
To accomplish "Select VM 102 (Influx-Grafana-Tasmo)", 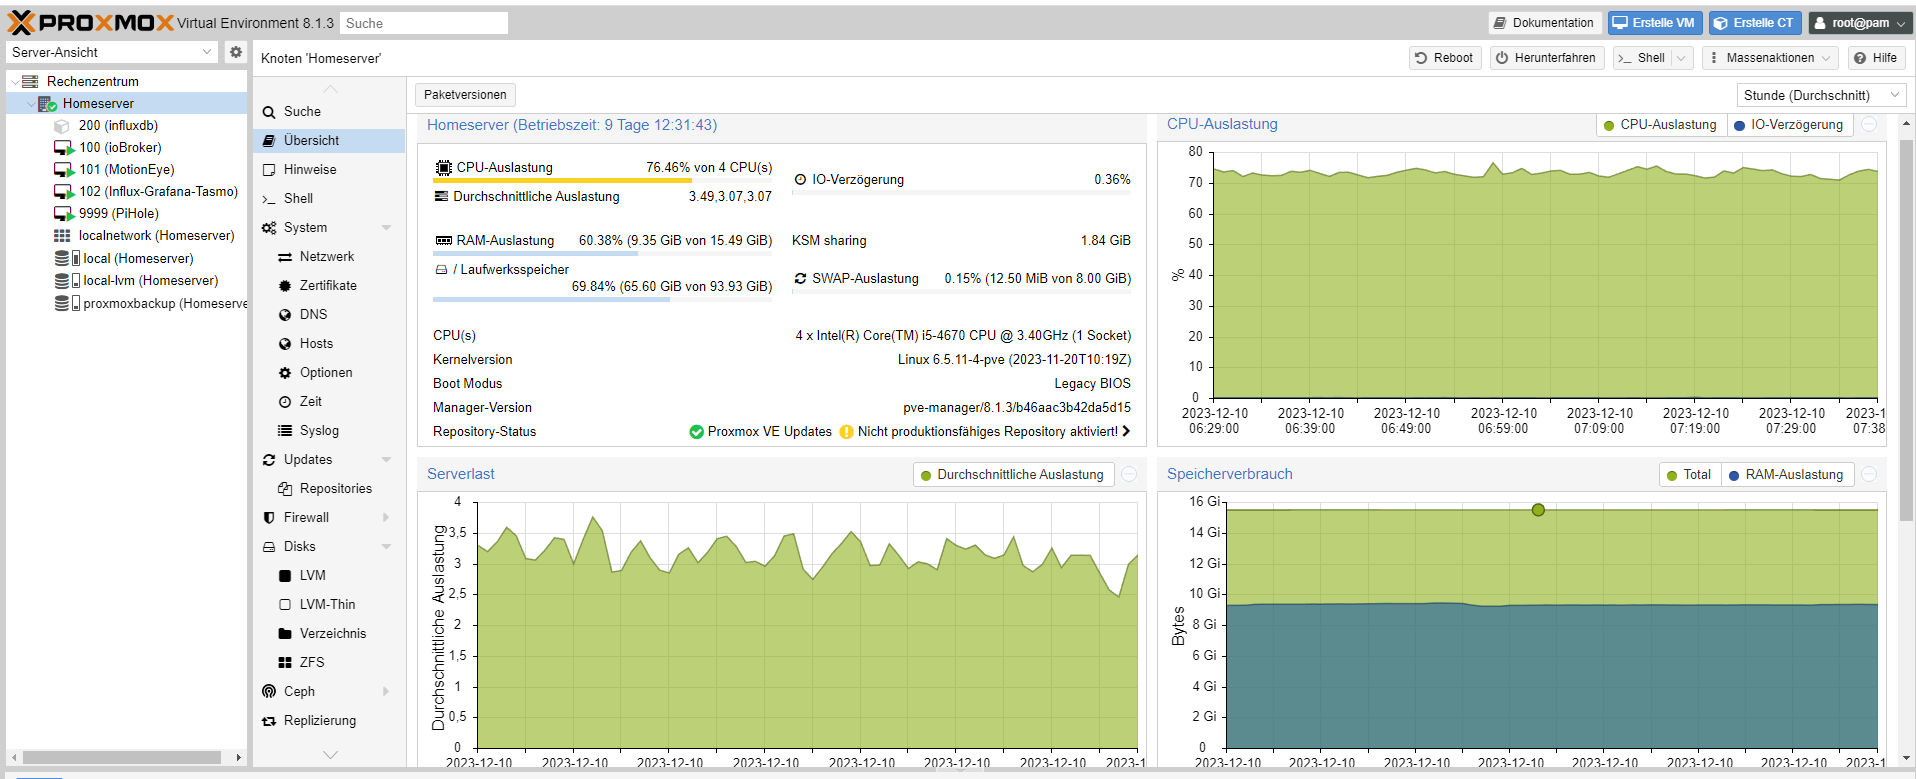I will click(158, 191).
